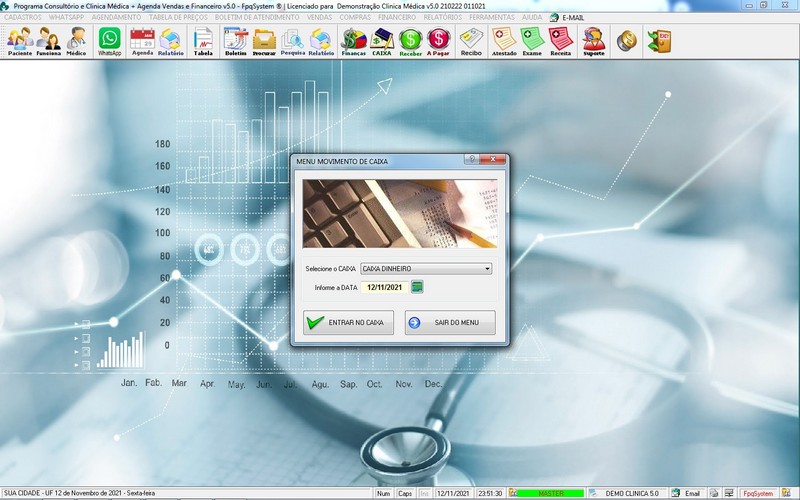Click the gold coin toolbar icon
This screenshot has width=800, height=500.
627,41
